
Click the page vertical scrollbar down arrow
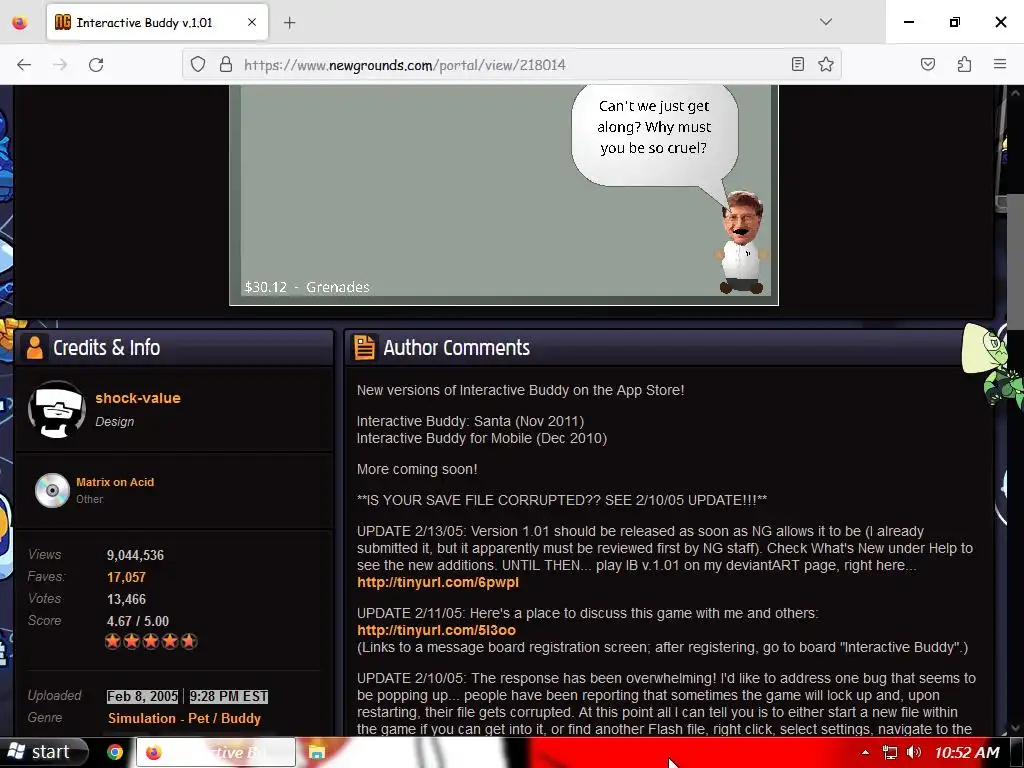point(1016,728)
